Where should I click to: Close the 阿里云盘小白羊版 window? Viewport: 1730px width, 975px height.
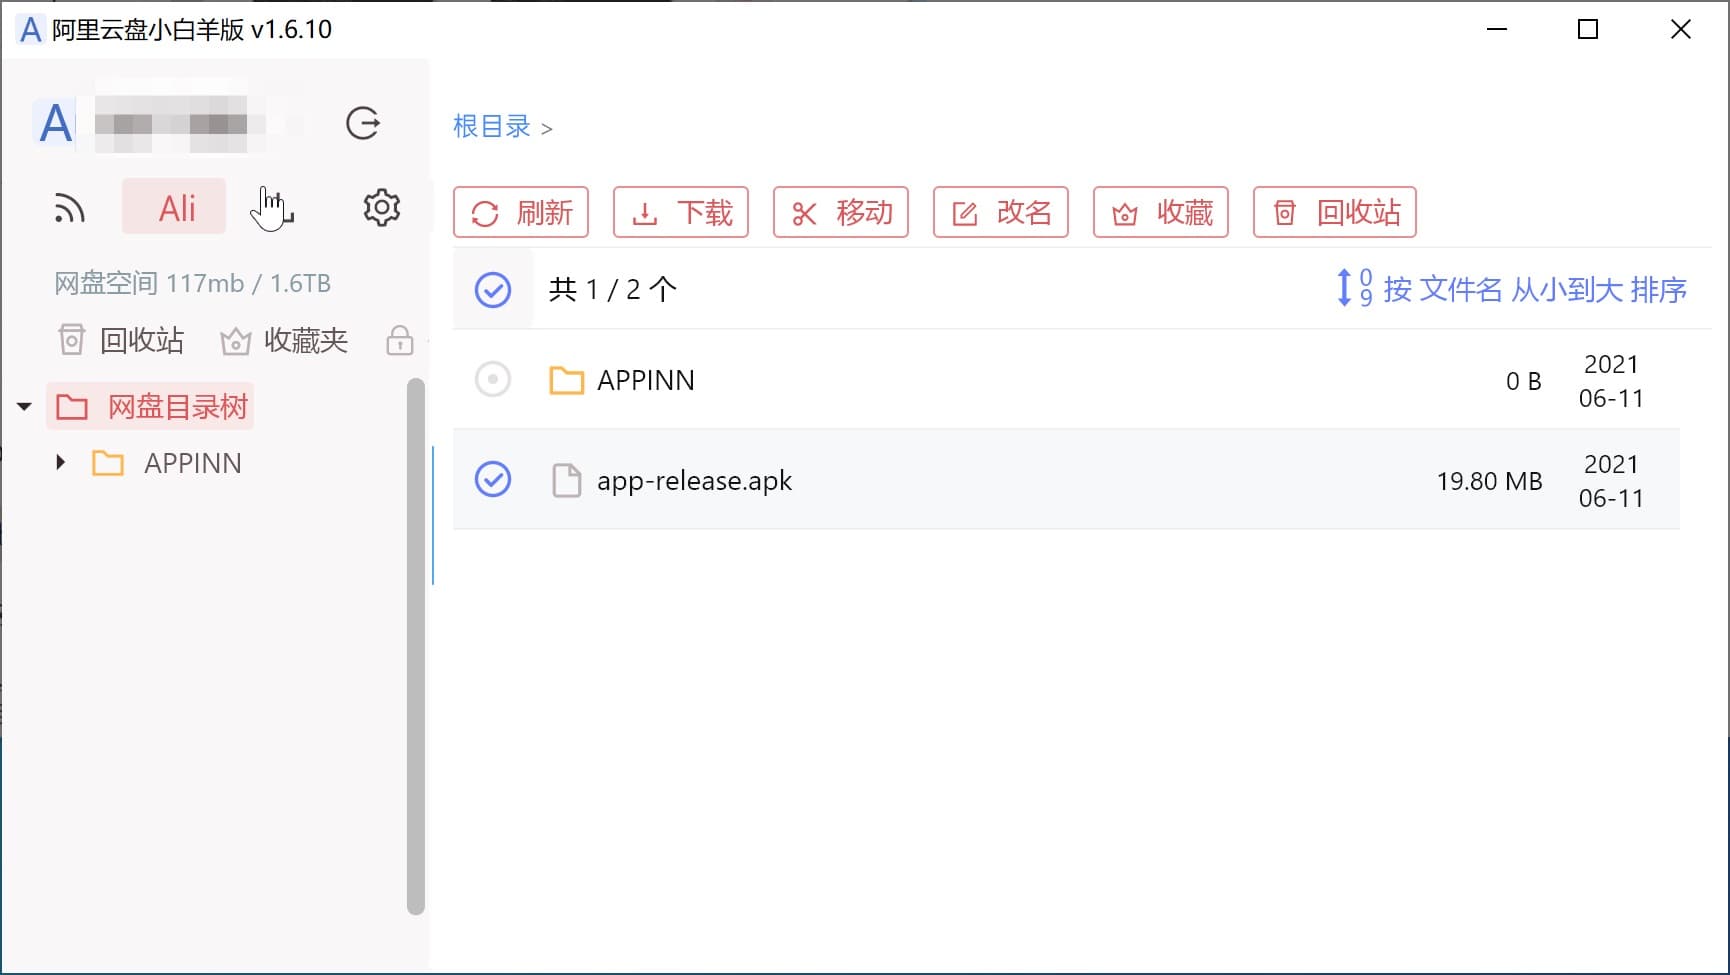coord(1680,29)
